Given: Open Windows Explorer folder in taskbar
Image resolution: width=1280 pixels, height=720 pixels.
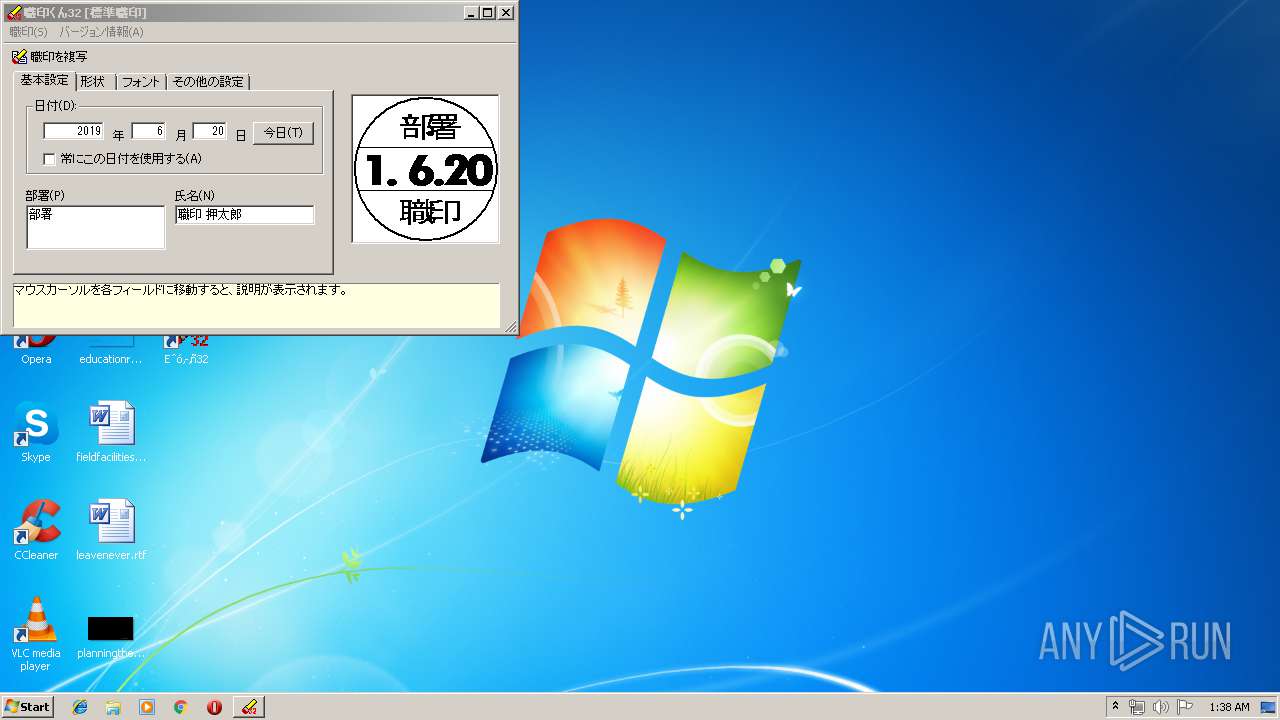Looking at the screenshot, I should coord(113,707).
